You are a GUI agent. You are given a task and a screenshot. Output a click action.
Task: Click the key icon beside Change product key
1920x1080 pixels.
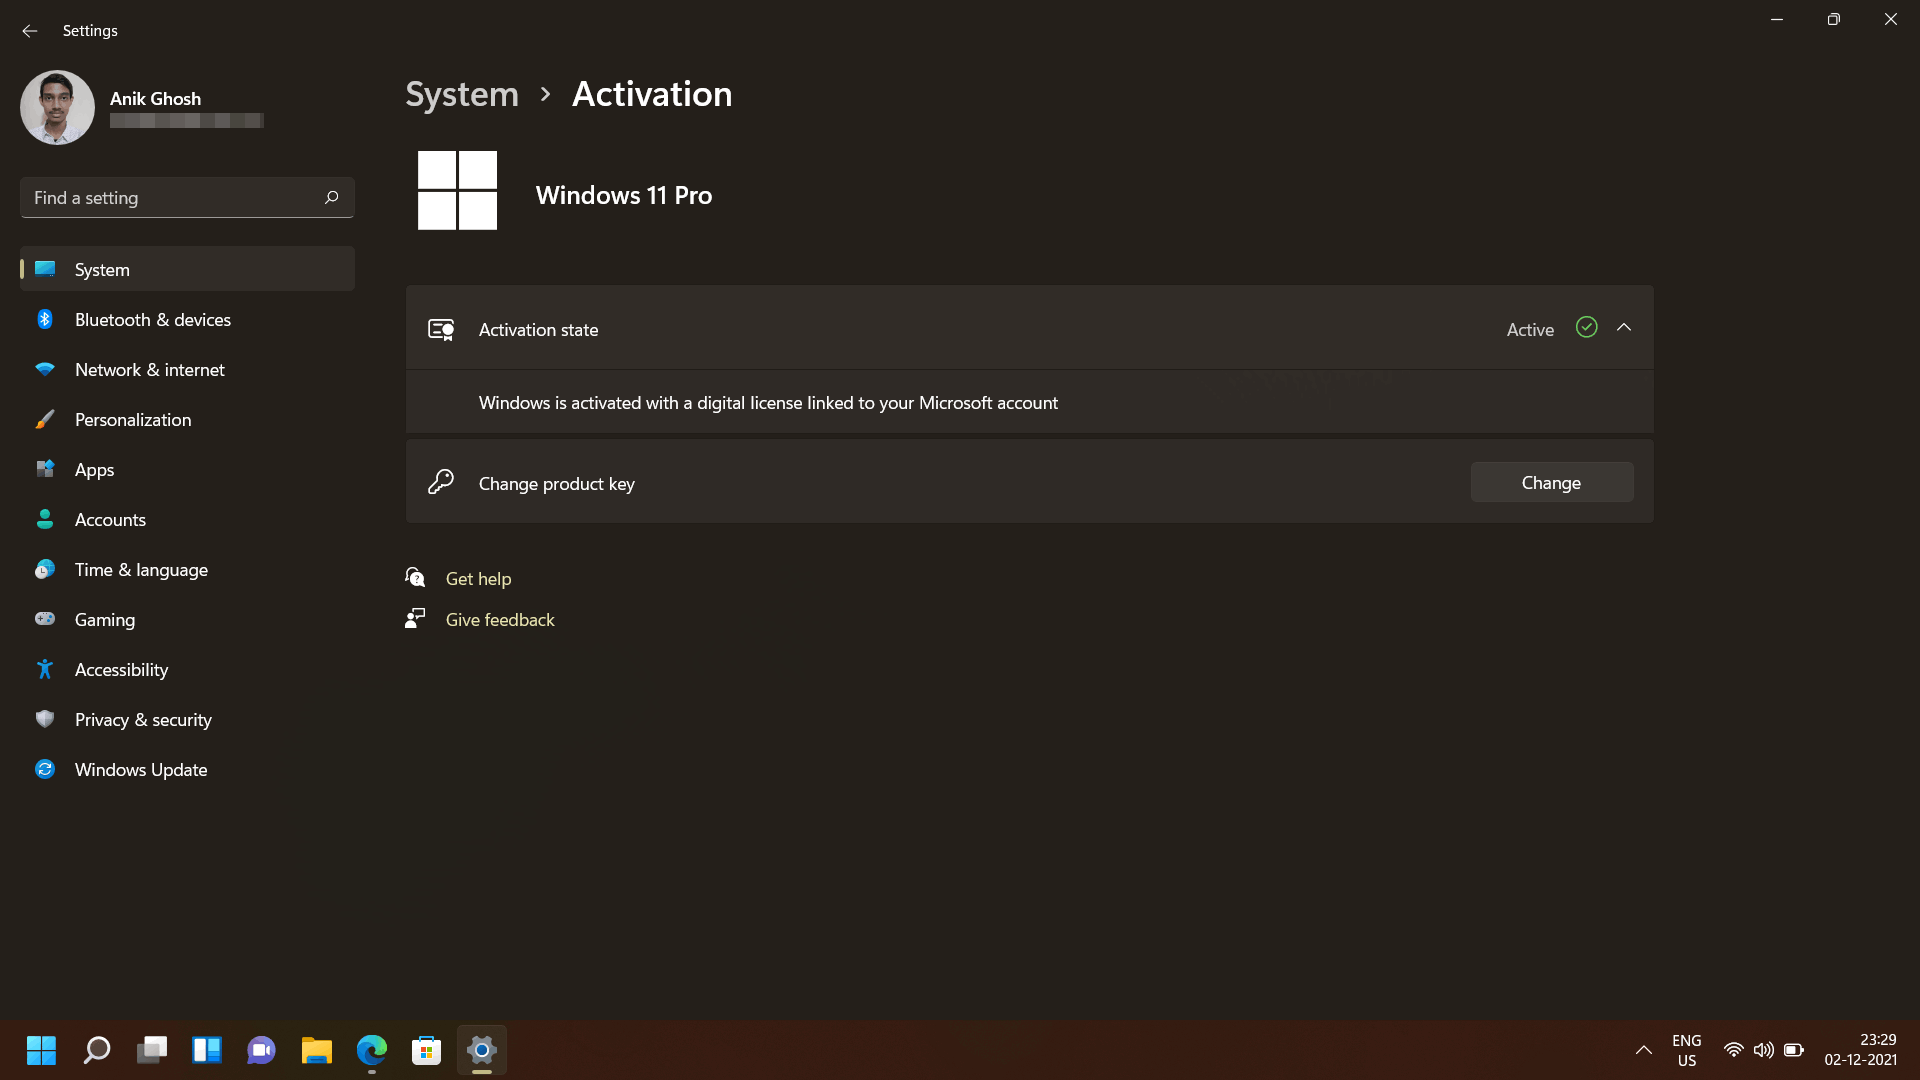pos(441,482)
